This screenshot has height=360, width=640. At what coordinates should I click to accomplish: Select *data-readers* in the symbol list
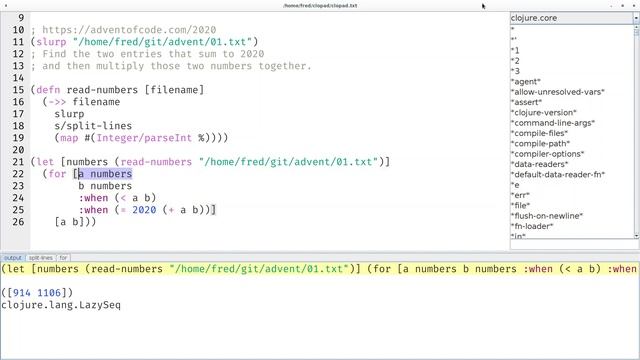pos(540,164)
